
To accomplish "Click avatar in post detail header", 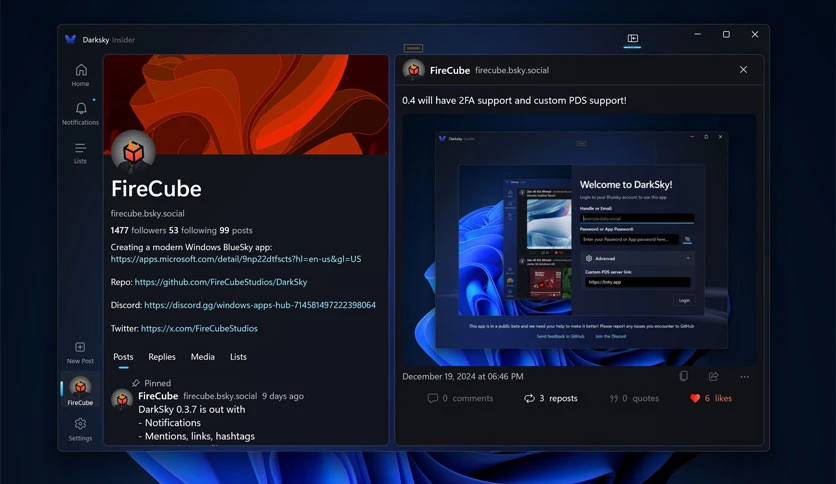I will click(414, 70).
